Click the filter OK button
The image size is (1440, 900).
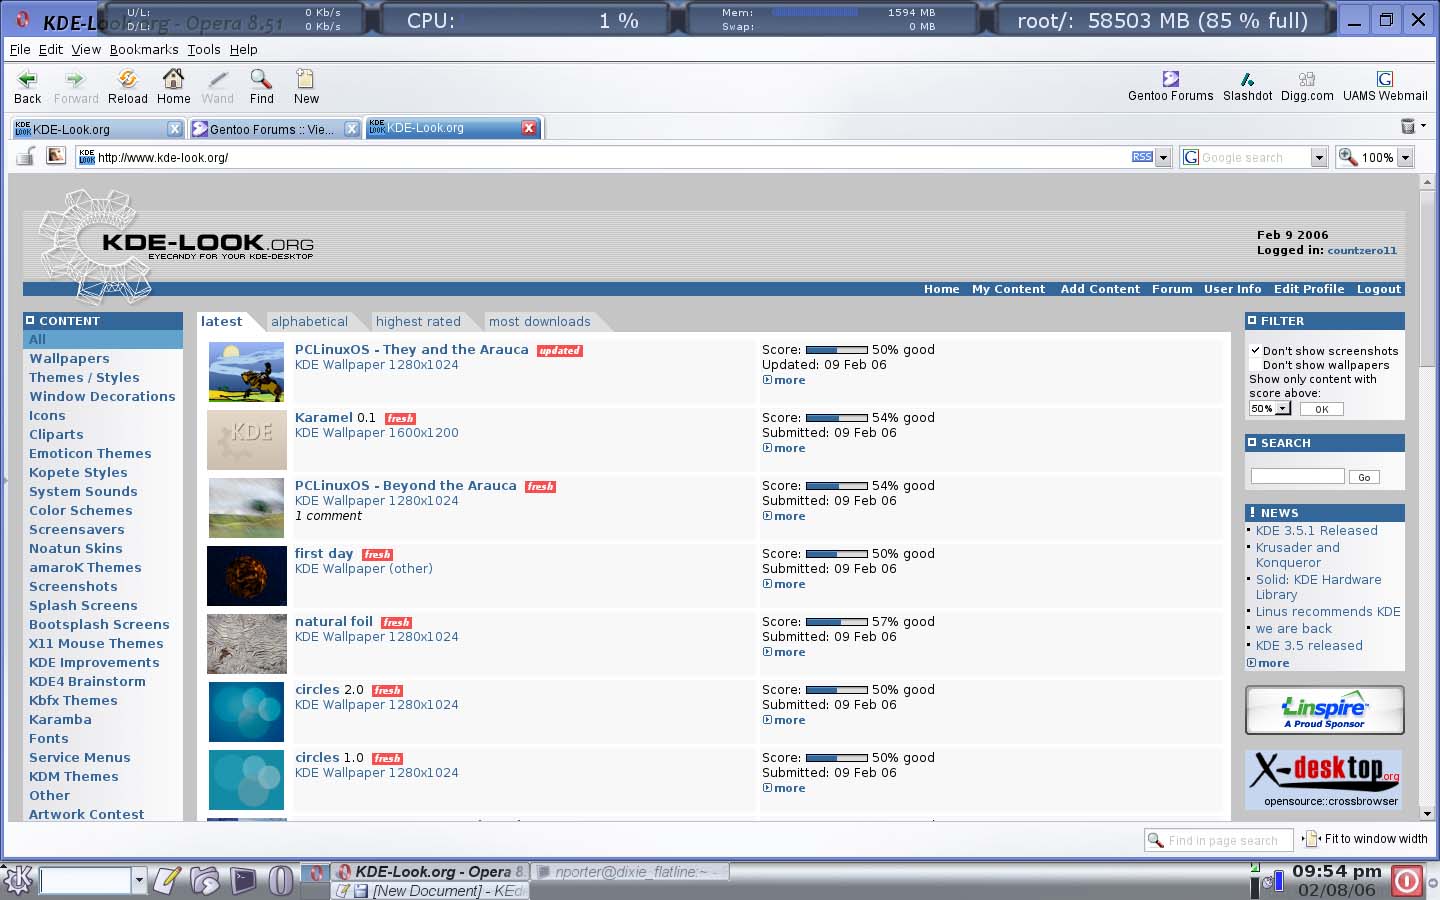tap(1321, 409)
